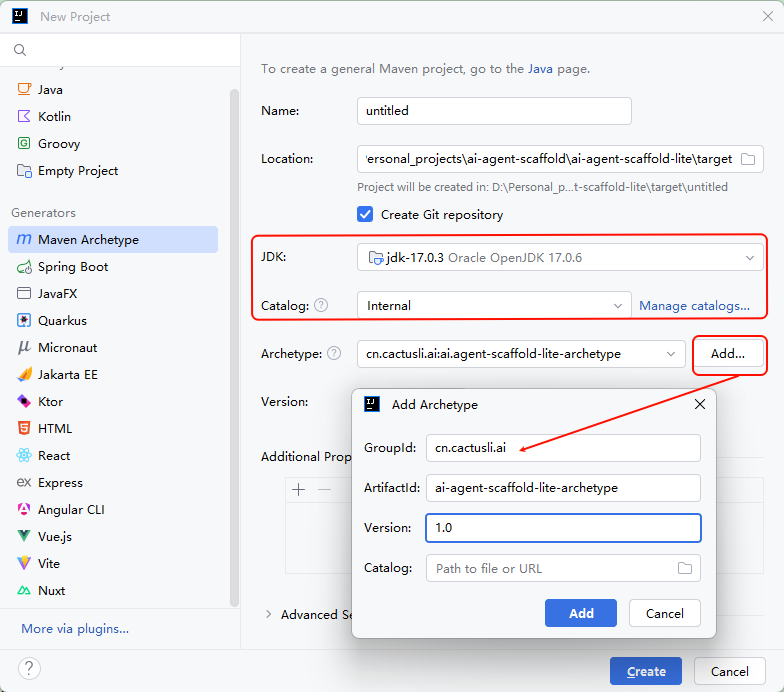
Task: Select the Java project type
Action: 113,90
